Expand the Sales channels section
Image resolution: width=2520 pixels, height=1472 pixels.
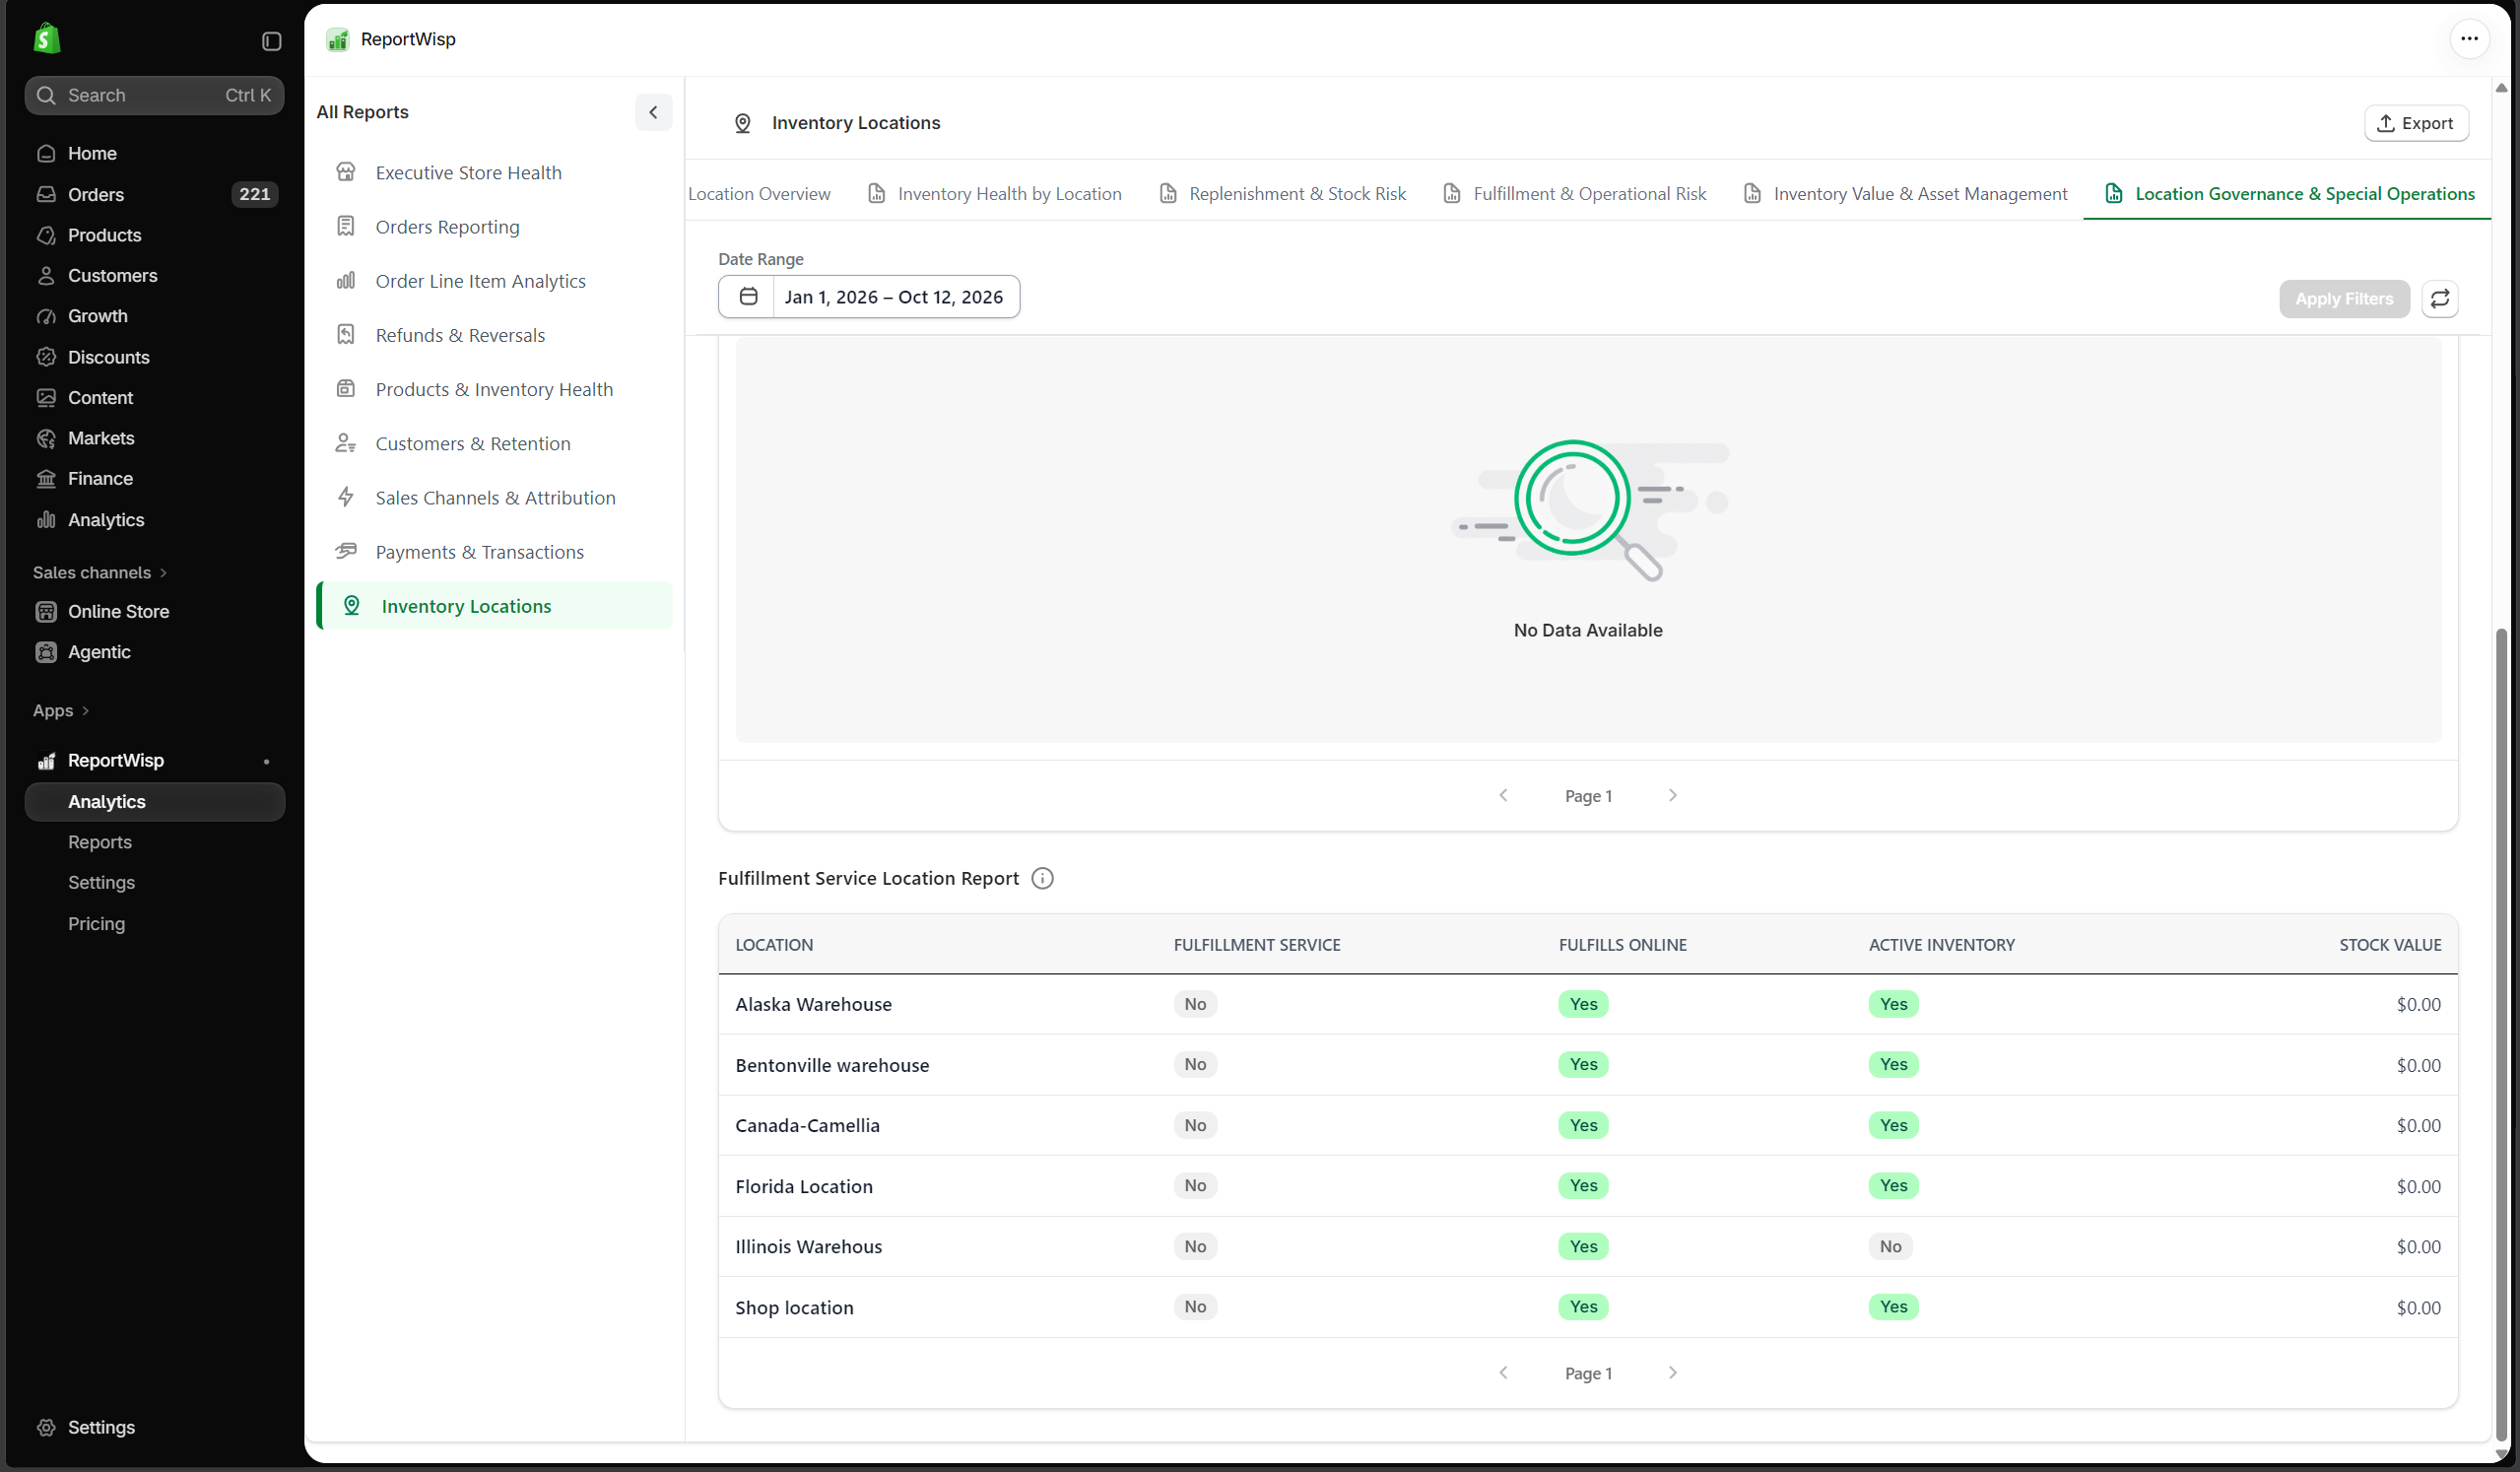click(x=100, y=572)
